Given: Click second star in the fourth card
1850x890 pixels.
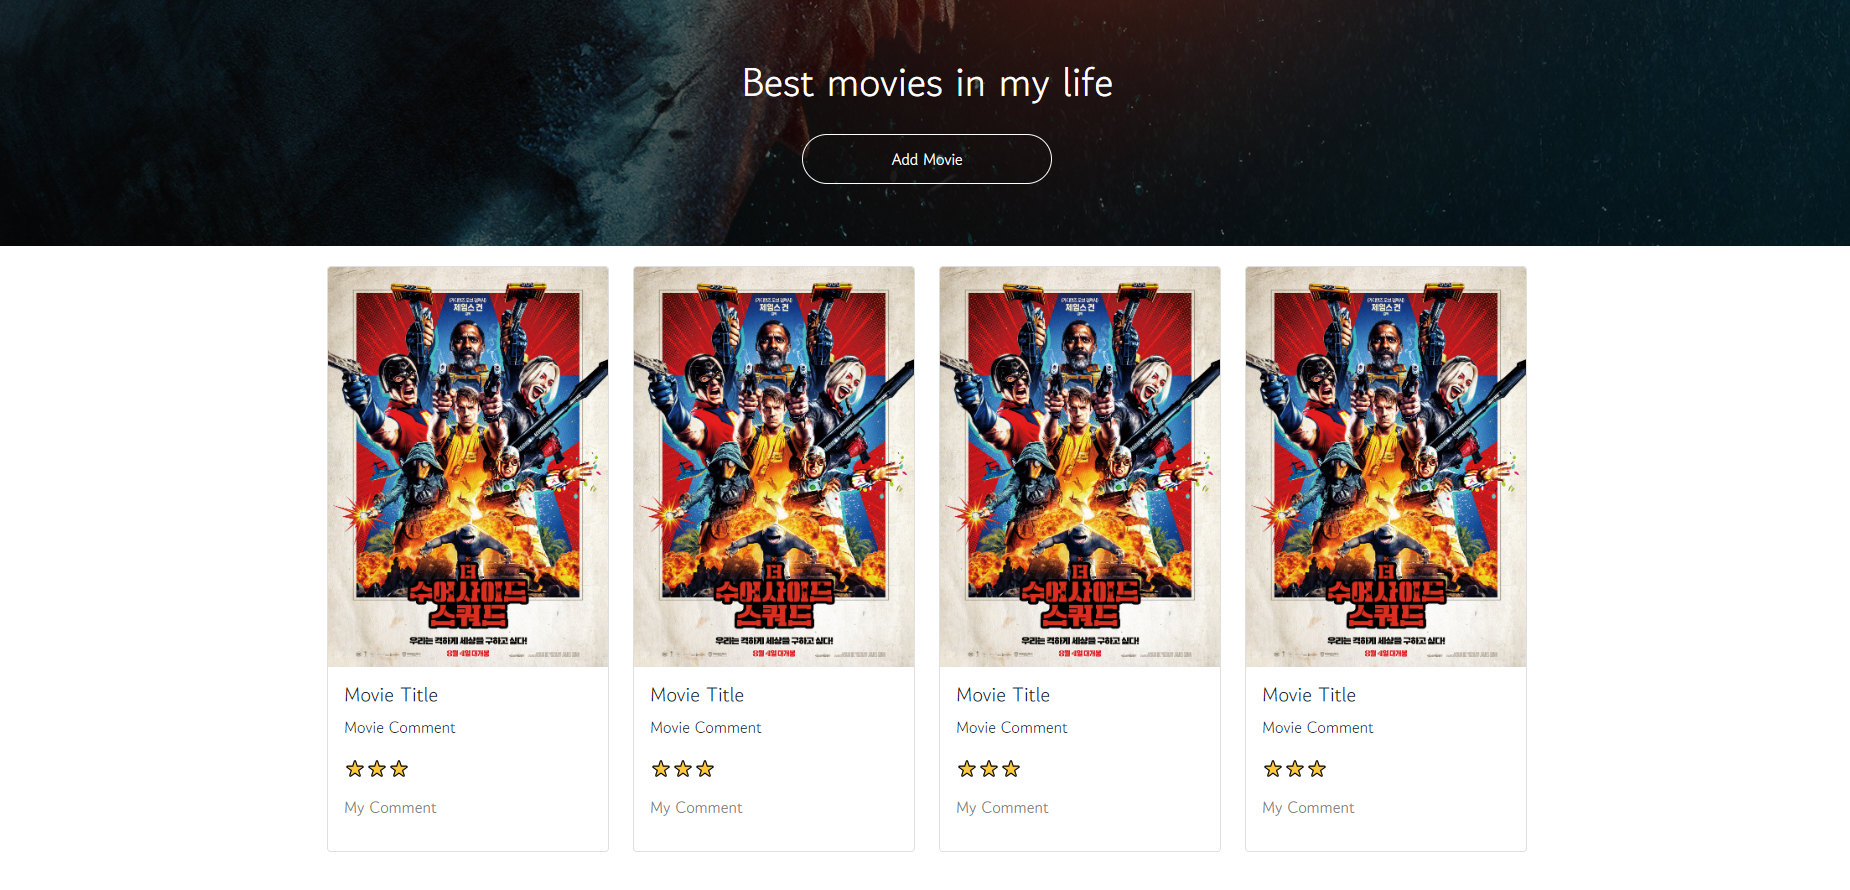Looking at the screenshot, I should 1295,769.
